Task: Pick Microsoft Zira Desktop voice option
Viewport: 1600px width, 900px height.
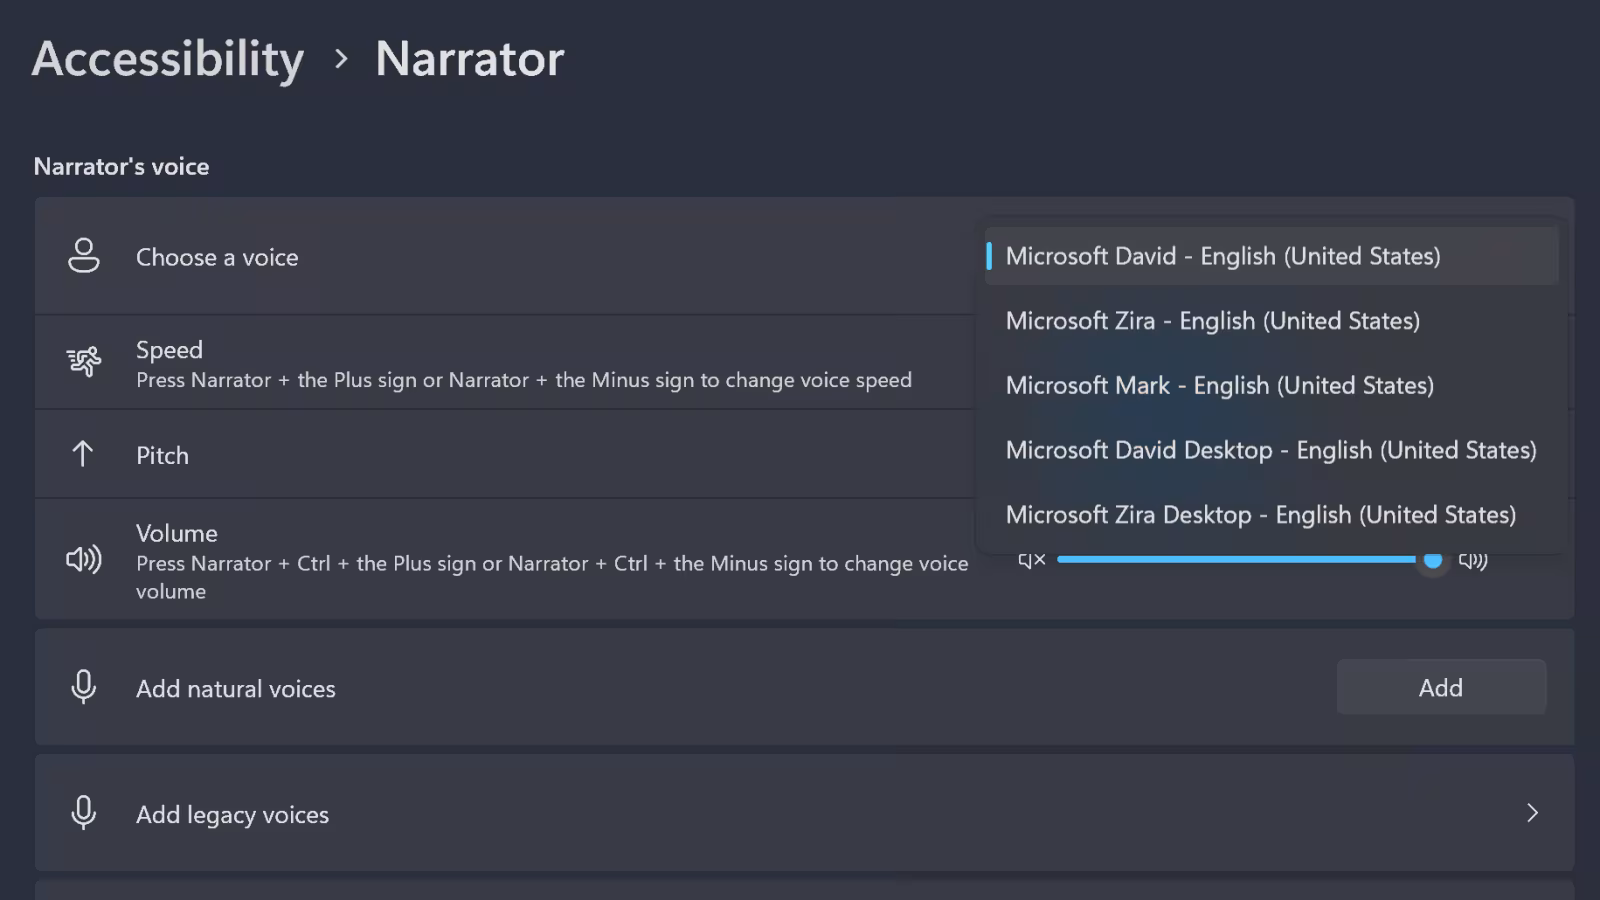Action: [1271, 515]
